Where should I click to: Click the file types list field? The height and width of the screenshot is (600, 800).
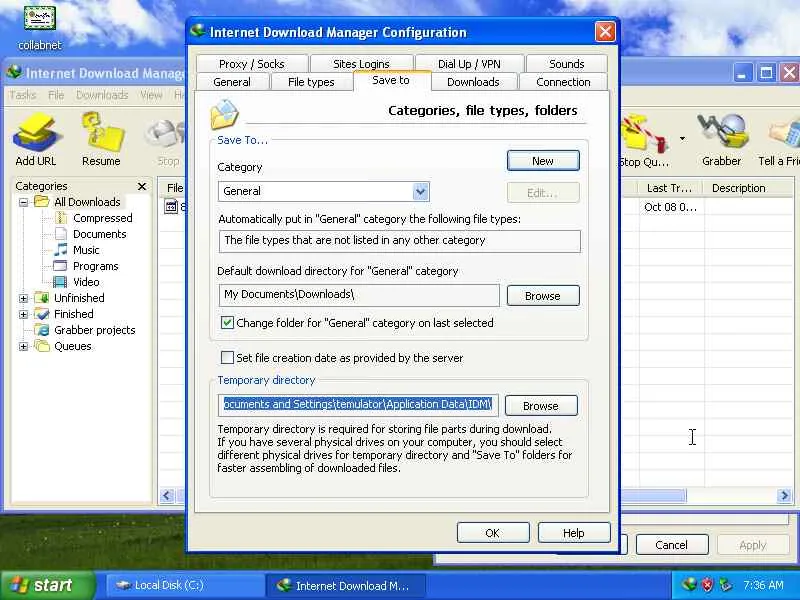(399, 241)
